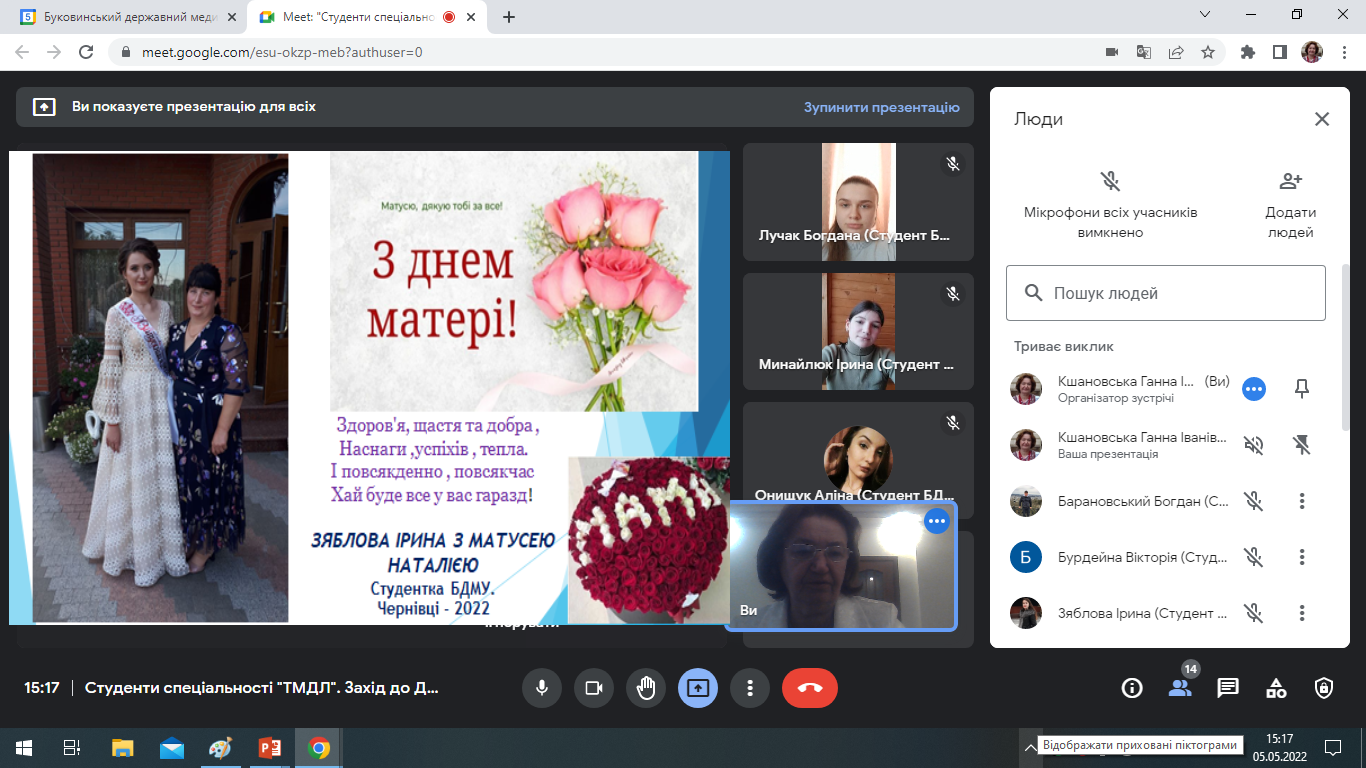Mute Барановський Богдан microphone icon
Screen dimensions: 1366x768
click(1254, 501)
